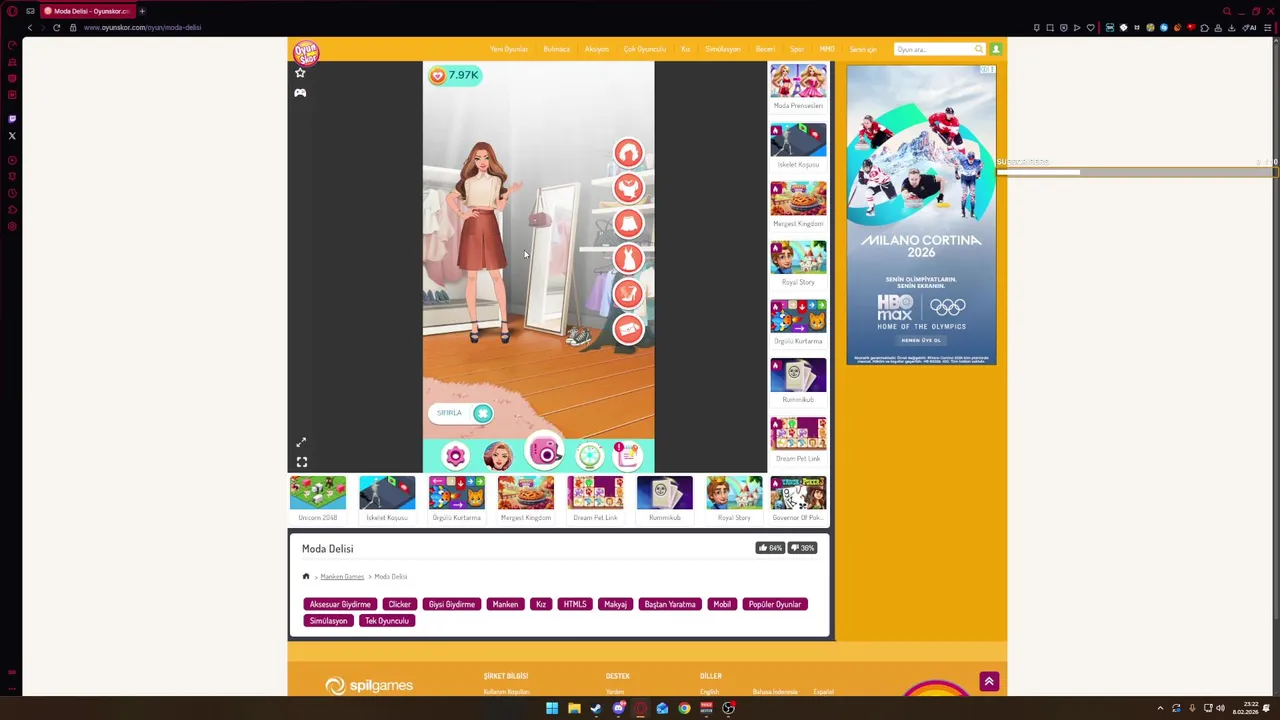
Task: Open a new browser tab with plus
Action: coord(142,11)
